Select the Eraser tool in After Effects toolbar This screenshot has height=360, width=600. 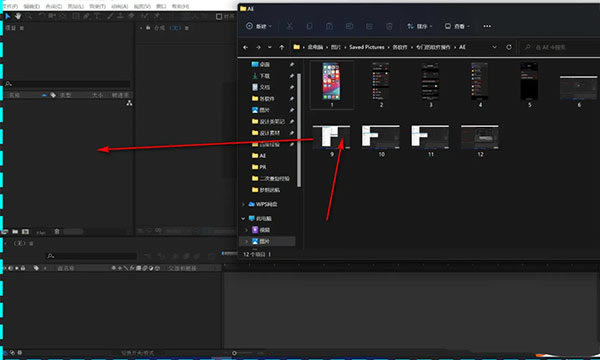point(131,16)
